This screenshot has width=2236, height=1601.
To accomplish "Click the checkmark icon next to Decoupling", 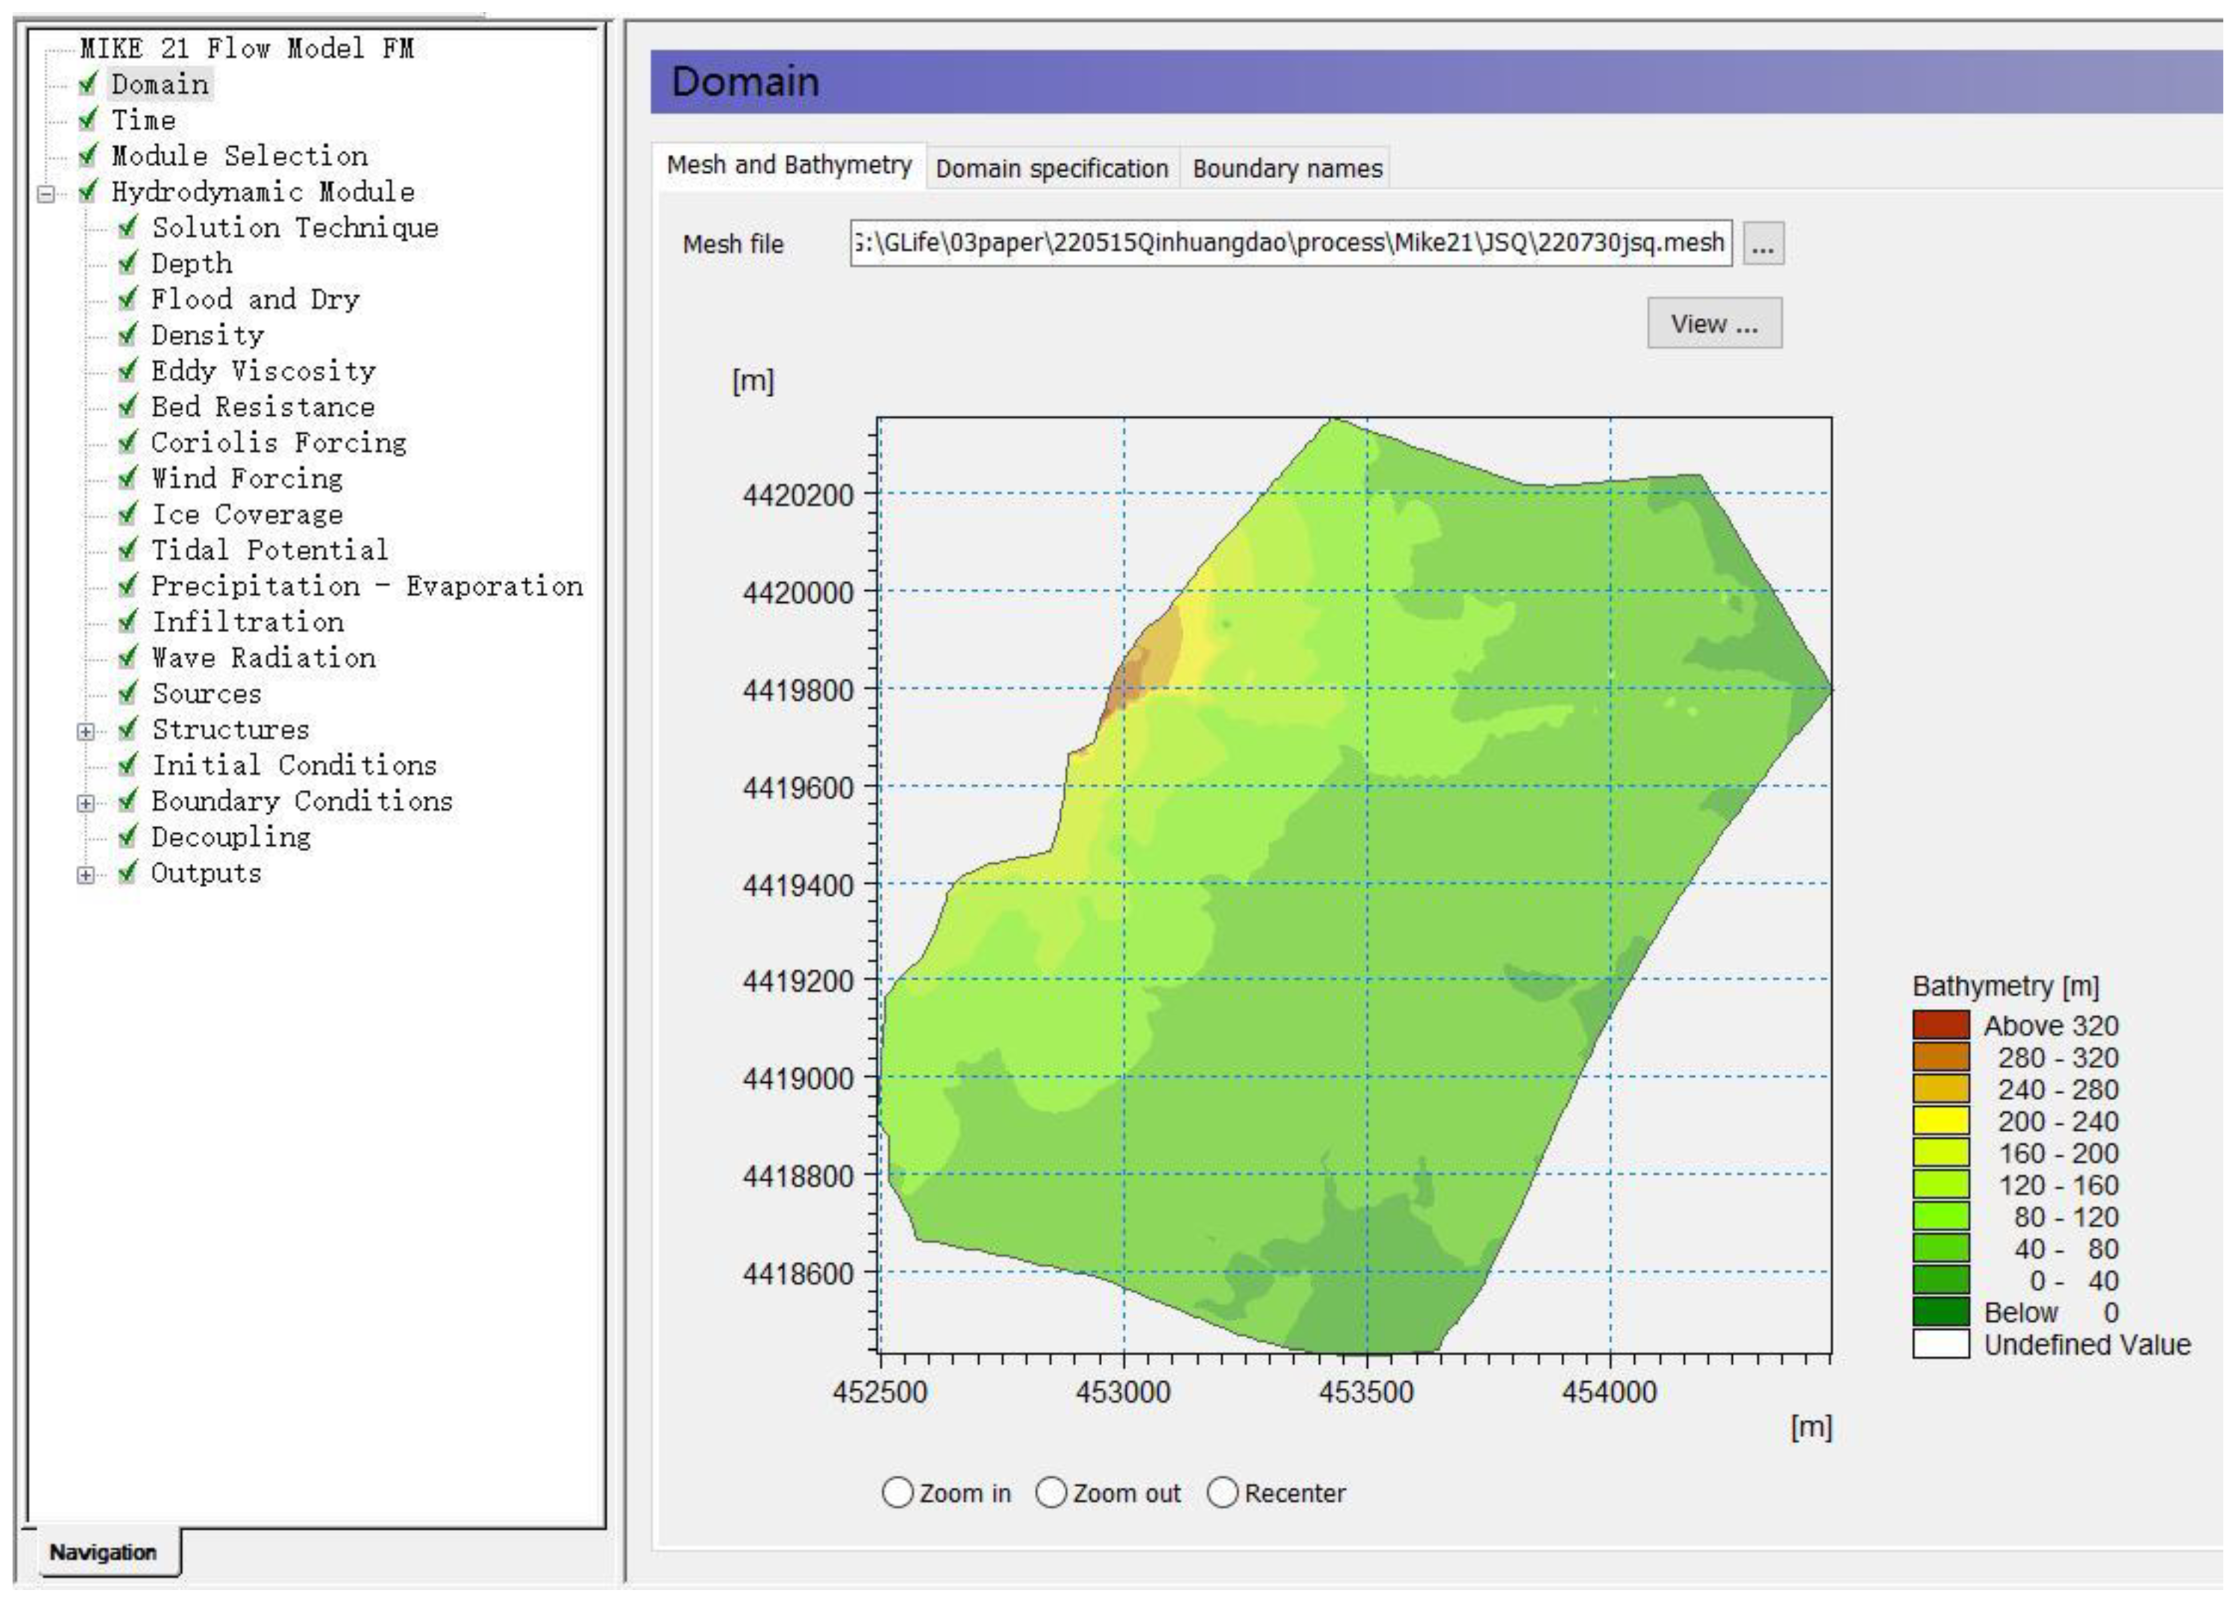I will coord(128,837).
